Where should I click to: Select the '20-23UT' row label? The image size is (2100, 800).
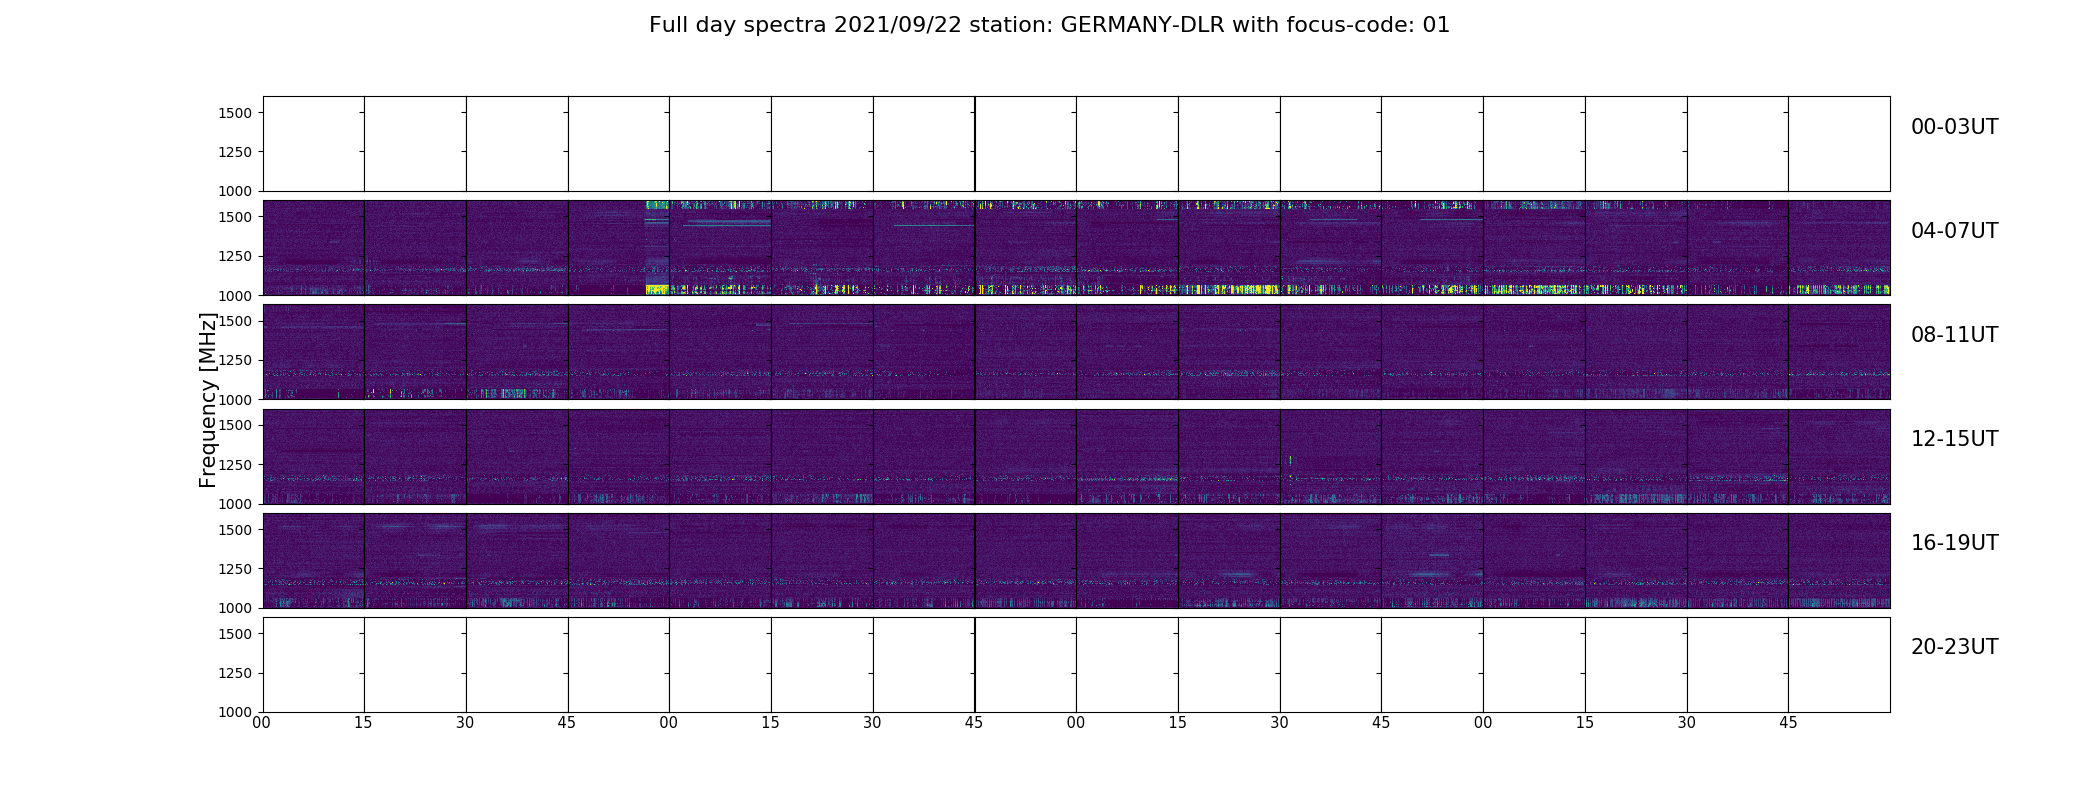click(1954, 647)
